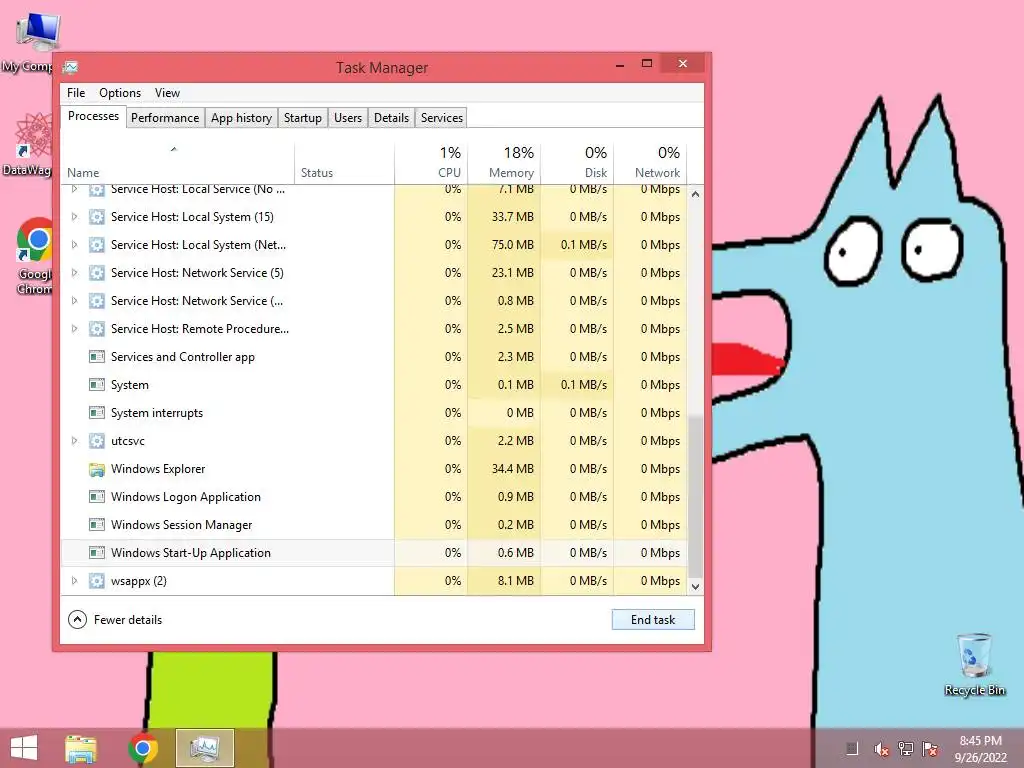The height and width of the screenshot is (768, 1024).
Task: Sort processes by Network column
Action: coord(650,162)
